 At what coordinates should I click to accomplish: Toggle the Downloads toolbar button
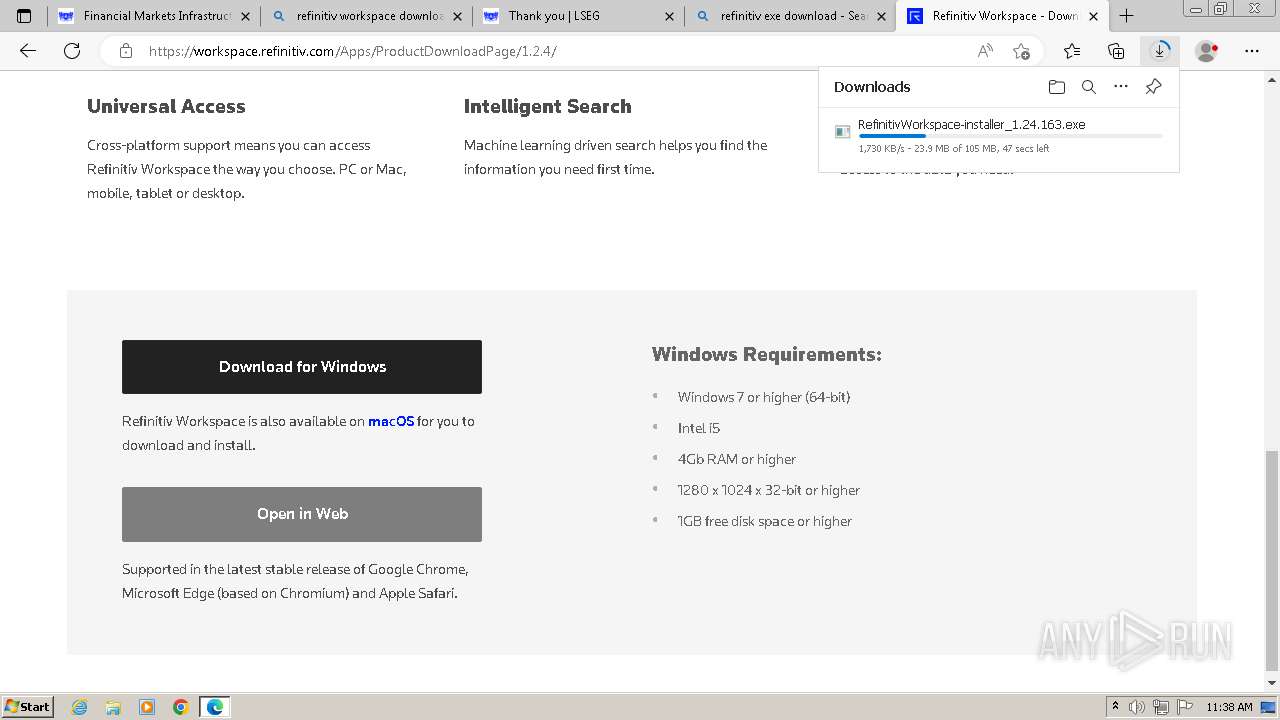click(1160, 51)
